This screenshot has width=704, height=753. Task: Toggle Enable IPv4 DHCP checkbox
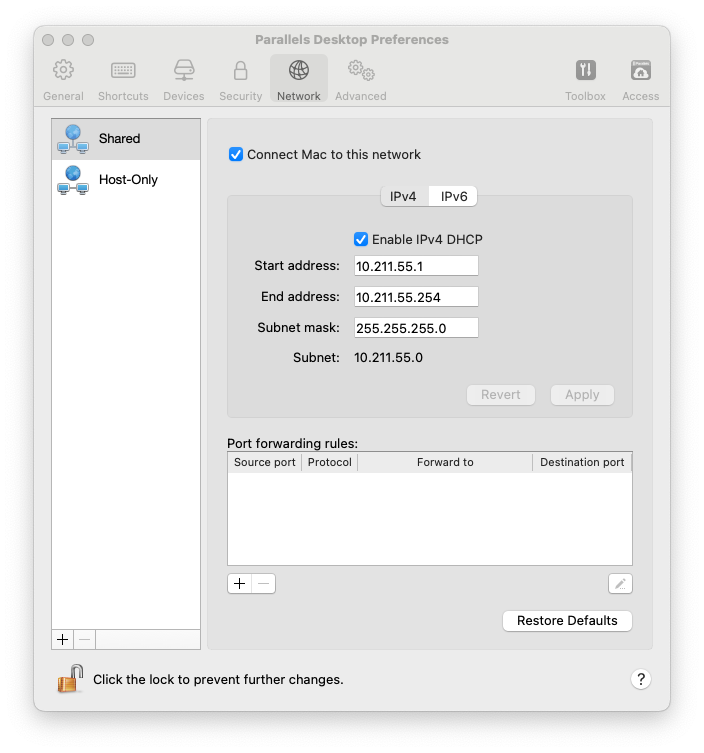(361, 239)
